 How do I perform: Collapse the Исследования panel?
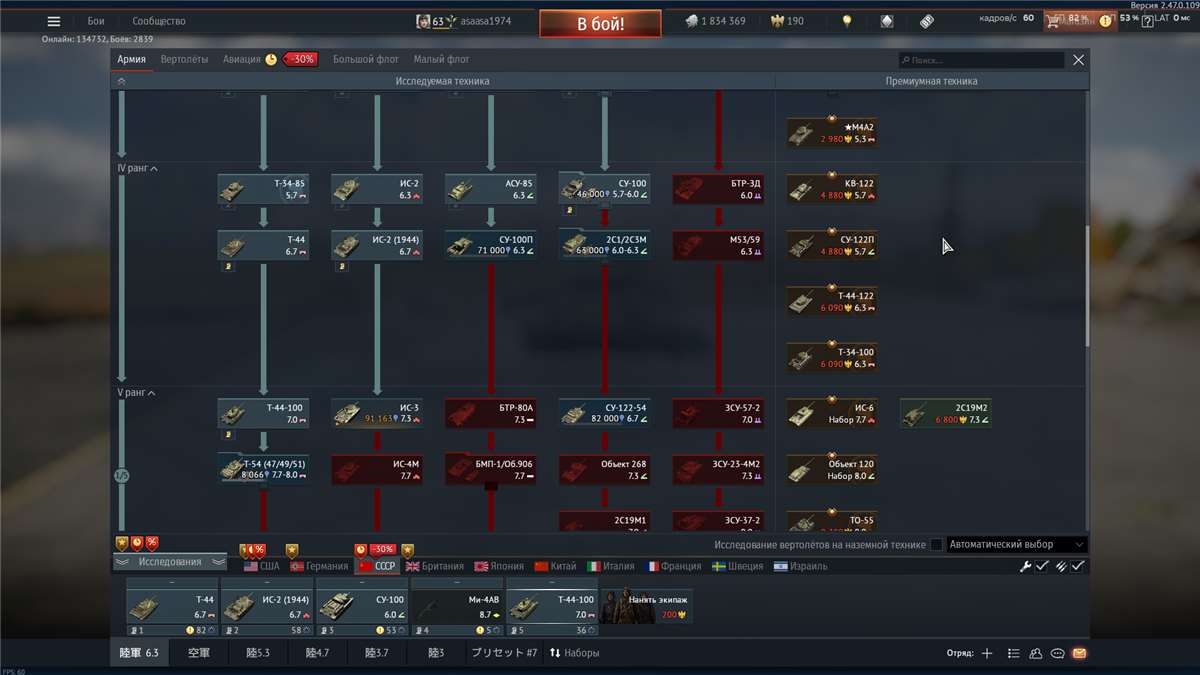(170, 562)
